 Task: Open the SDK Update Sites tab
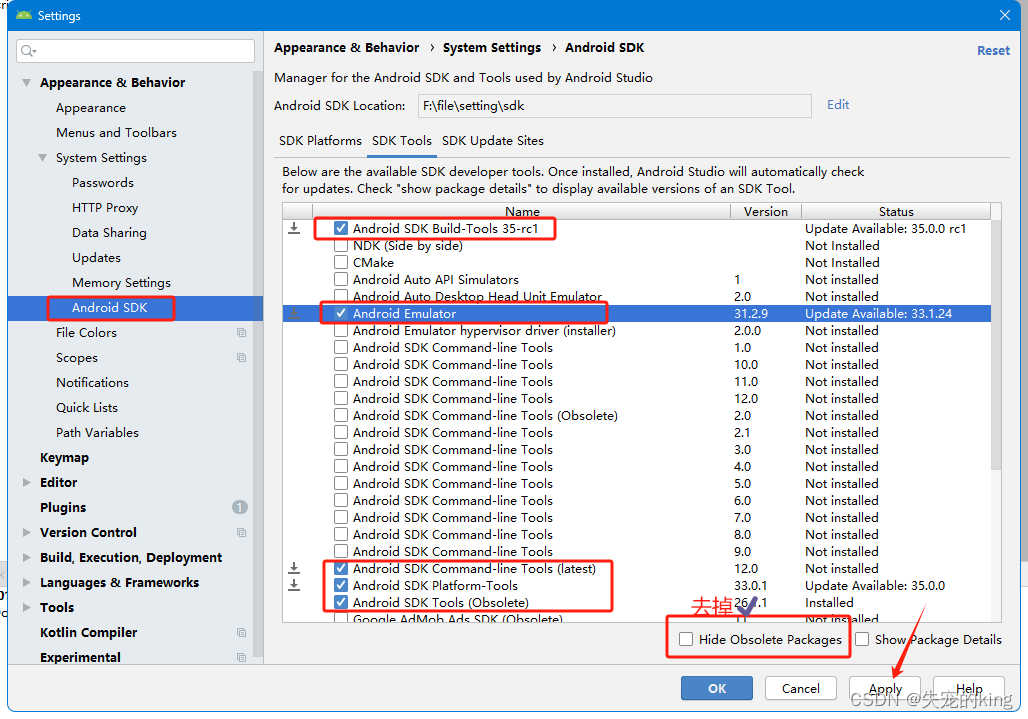pos(493,141)
